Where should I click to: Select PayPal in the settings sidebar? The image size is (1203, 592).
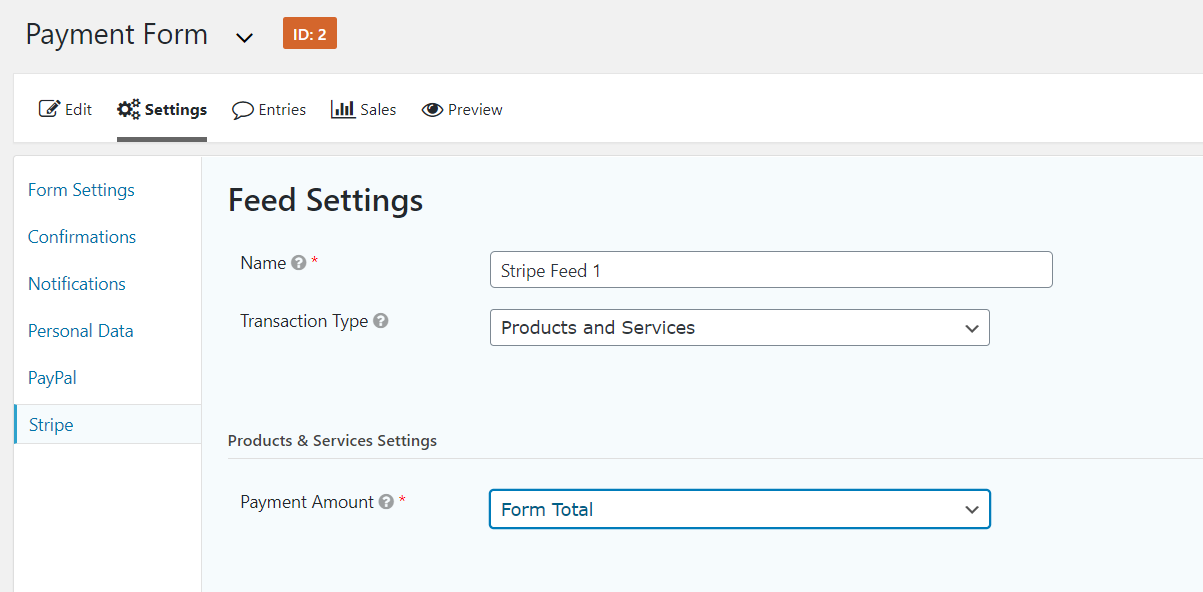click(x=52, y=378)
